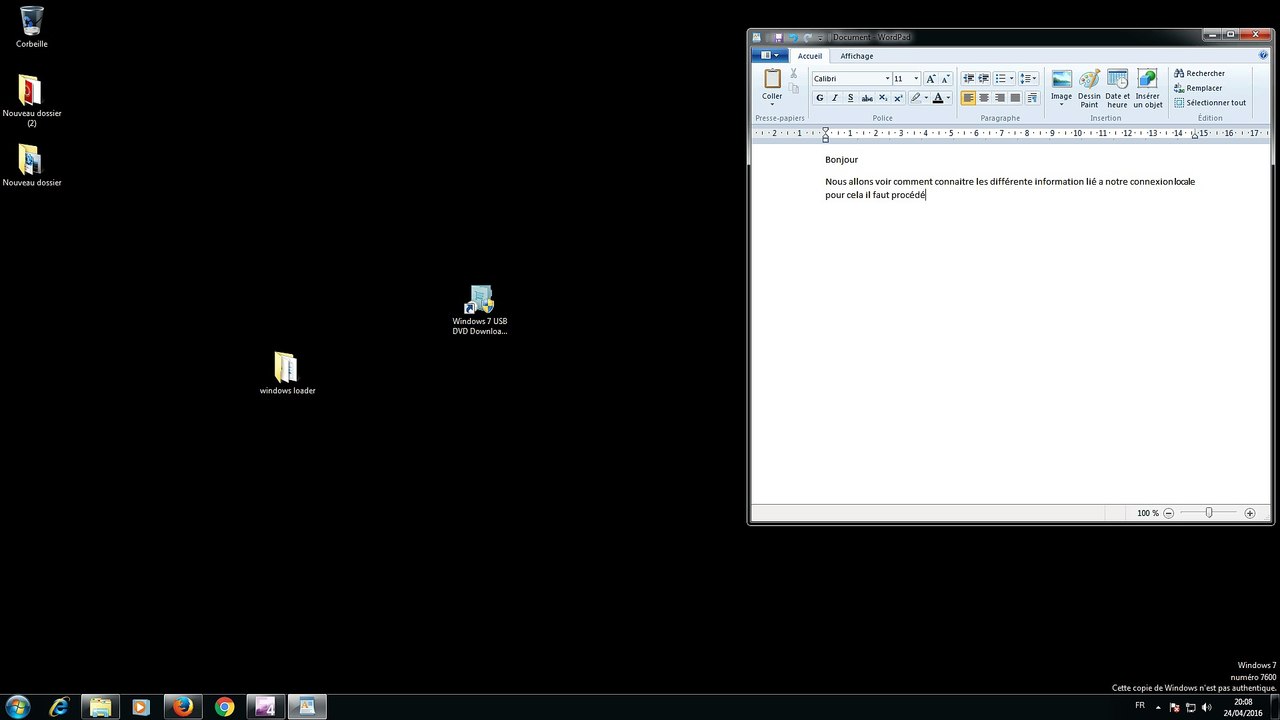This screenshot has height=720, width=1280.
Task: Align text right
Action: coord(999,98)
